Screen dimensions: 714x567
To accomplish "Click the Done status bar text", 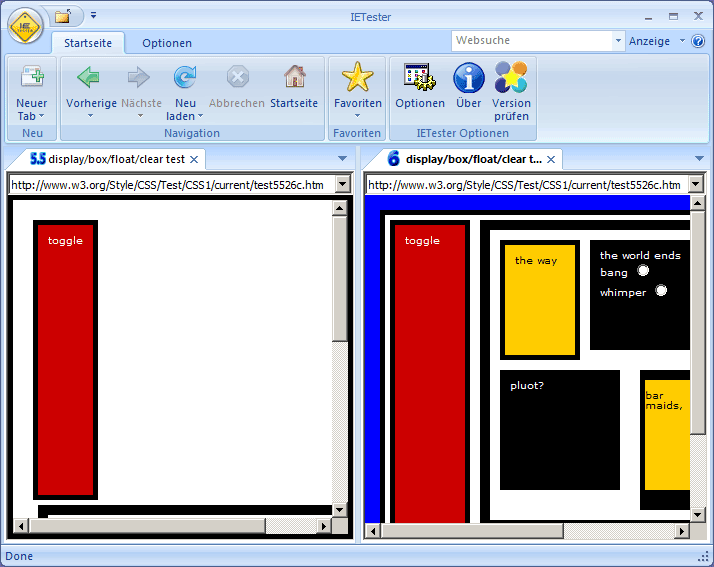I will click(19, 556).
